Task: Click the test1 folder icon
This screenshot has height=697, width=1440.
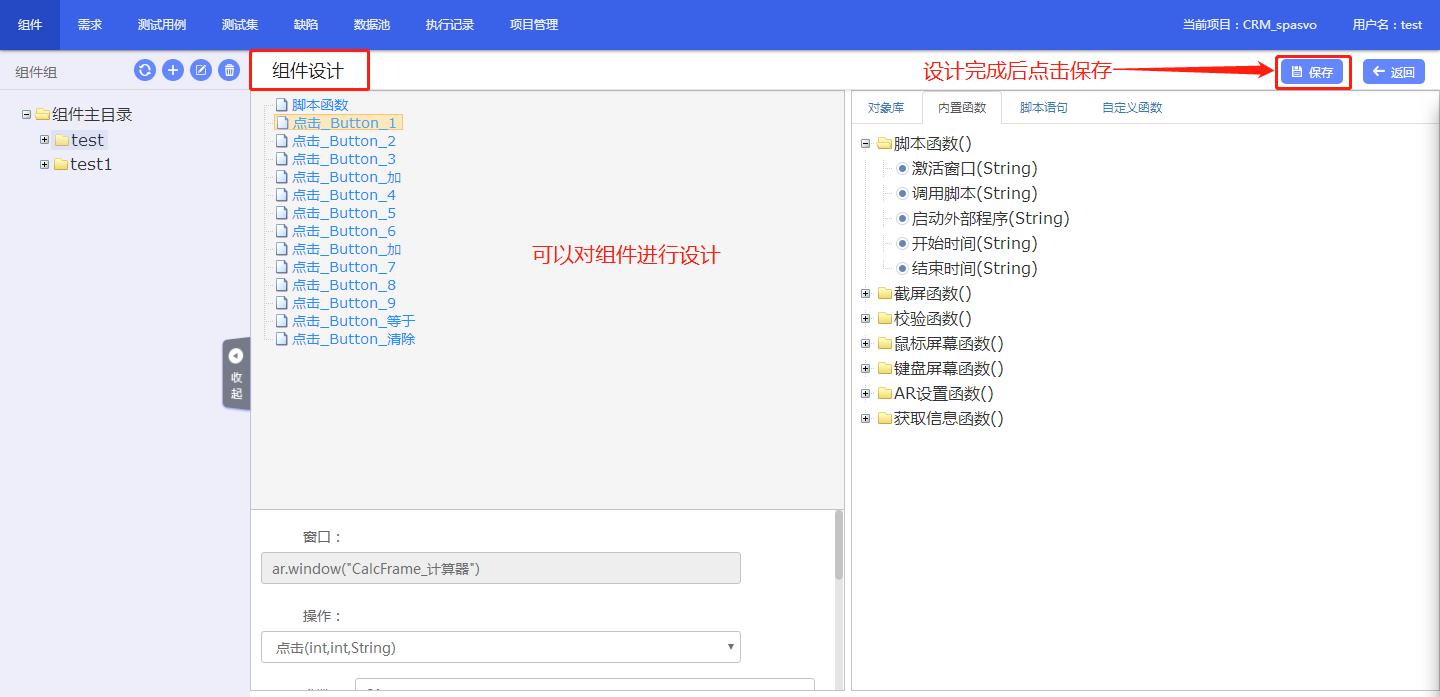Action: pyautogui.click(x=61, y=164)
